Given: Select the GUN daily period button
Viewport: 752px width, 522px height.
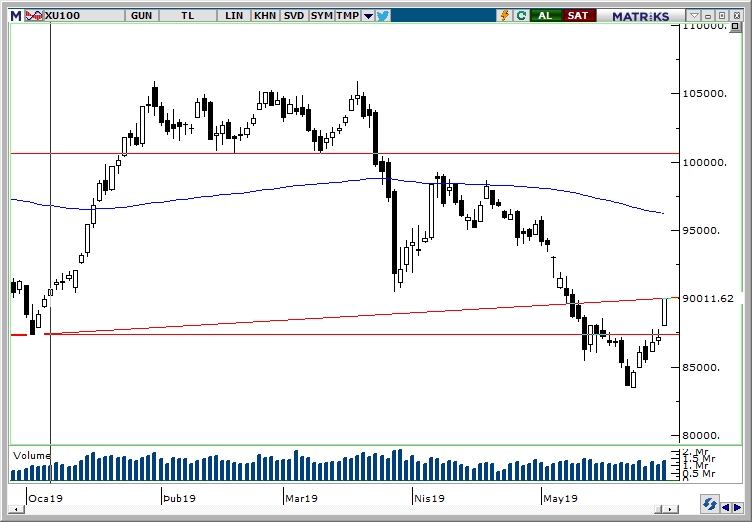Looking at the screenshot, I should (141, 16).
